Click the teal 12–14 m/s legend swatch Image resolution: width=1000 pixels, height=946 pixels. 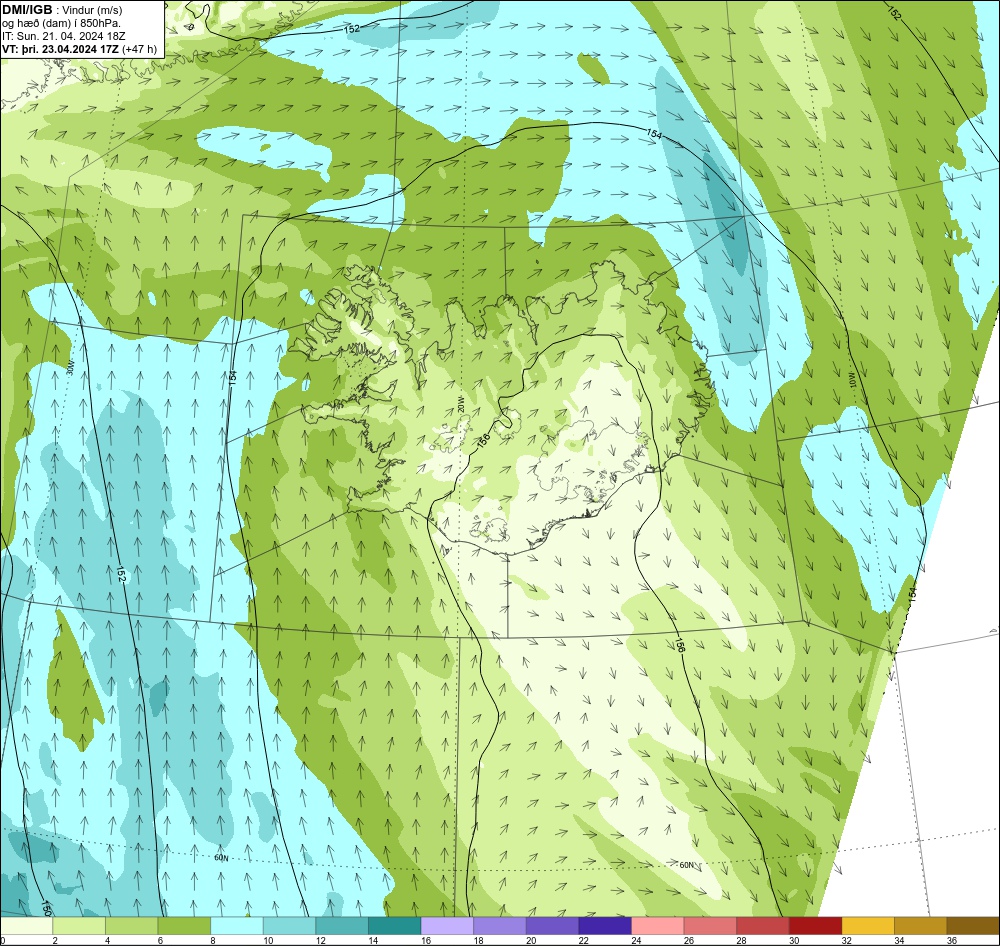342,926
